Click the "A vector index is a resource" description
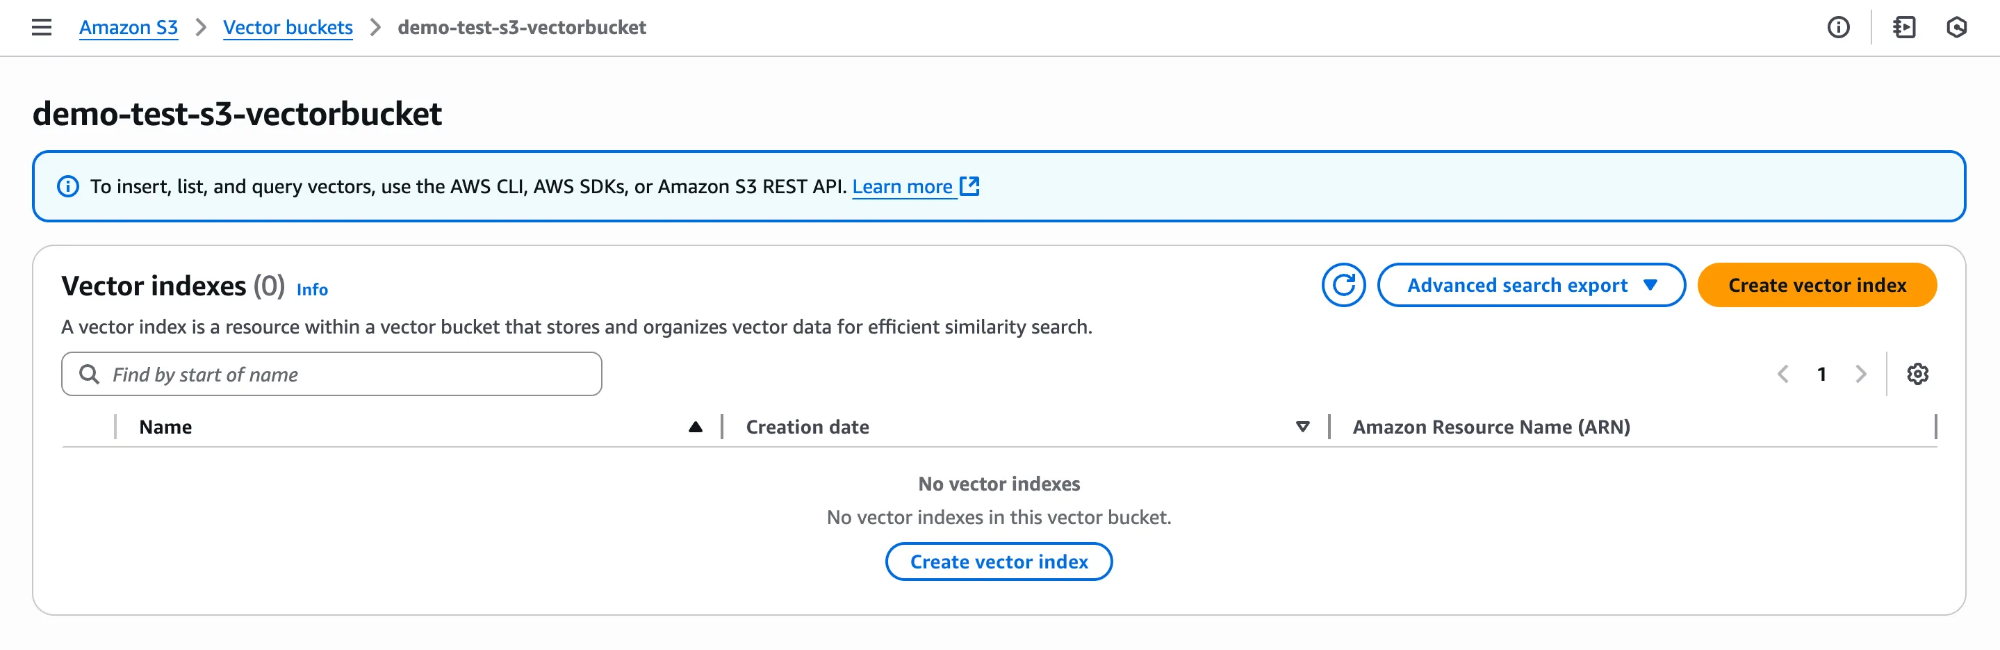2000x650 pixels. [x=577, y=327]
